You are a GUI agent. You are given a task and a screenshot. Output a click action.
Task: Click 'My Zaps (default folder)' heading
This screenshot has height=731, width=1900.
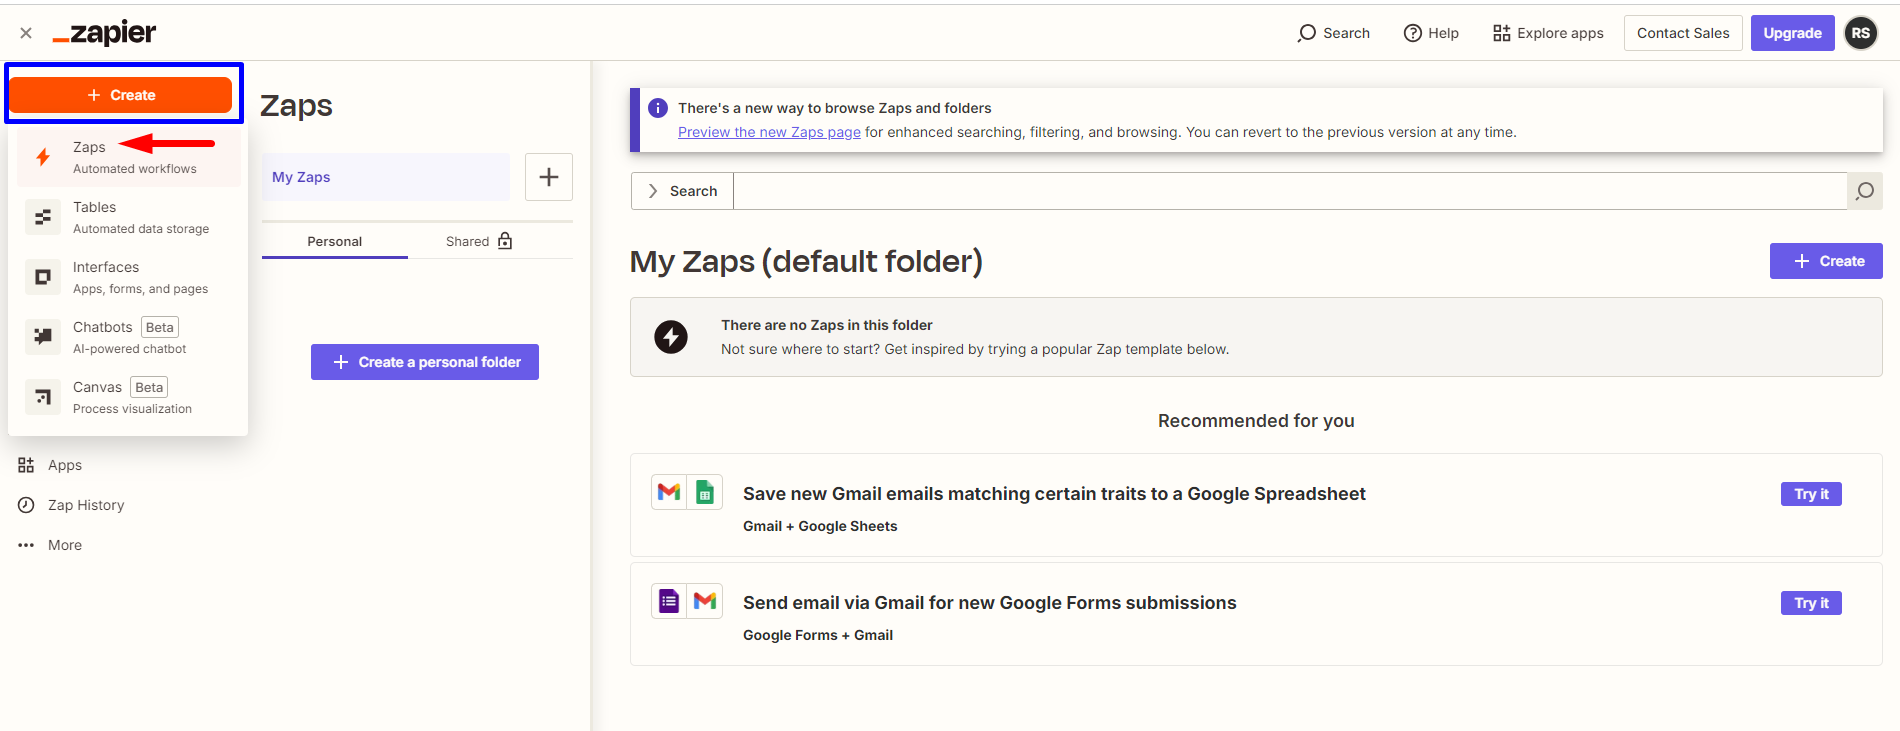[806, 262]
